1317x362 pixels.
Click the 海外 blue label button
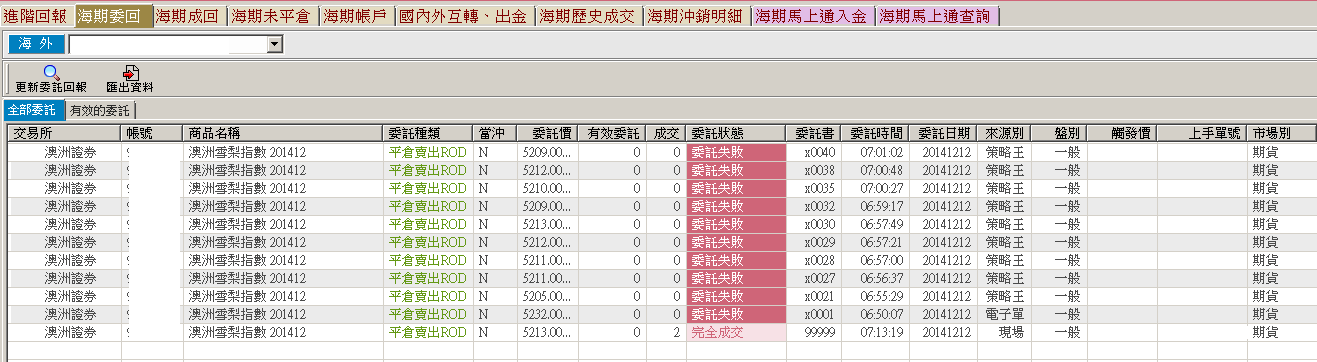[x=36, y=44]
